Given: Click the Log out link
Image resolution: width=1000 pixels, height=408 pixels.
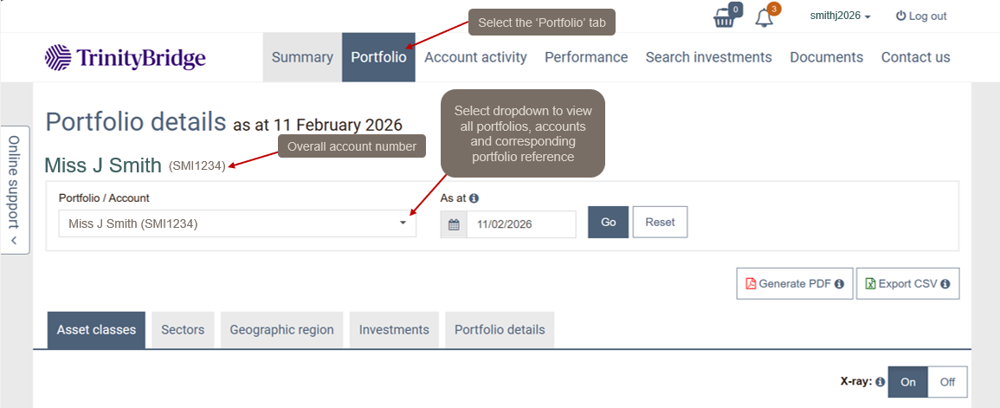Looking at the screenshot, I should point(921,16).
